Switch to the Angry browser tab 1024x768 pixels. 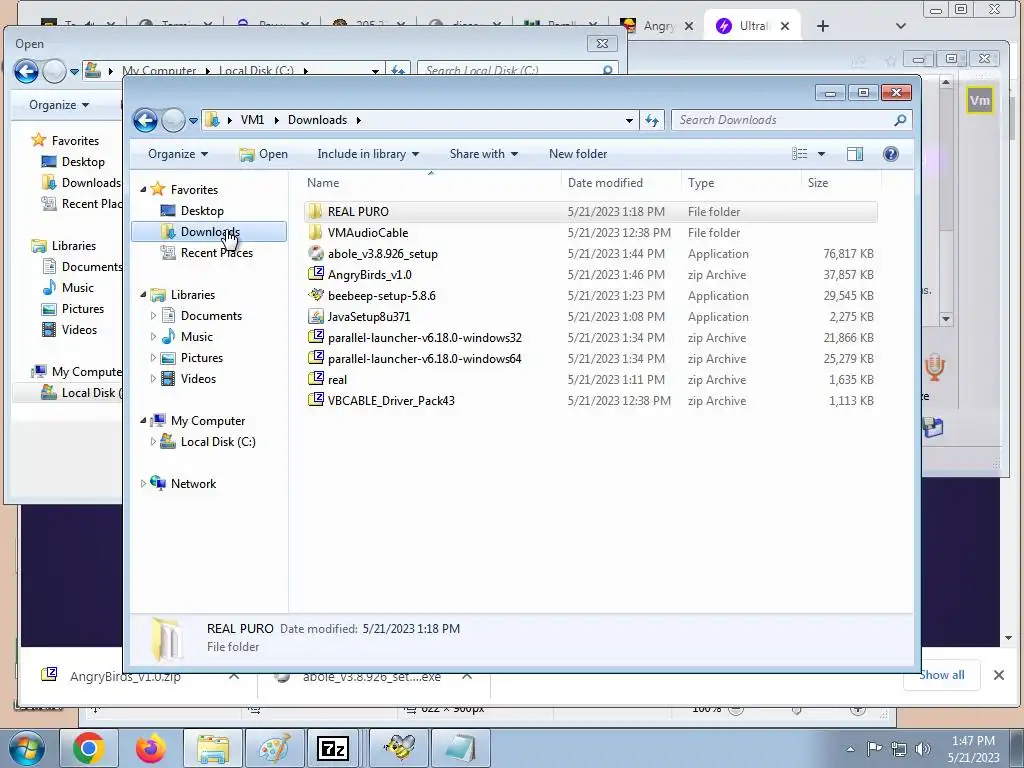coord(656,26)
